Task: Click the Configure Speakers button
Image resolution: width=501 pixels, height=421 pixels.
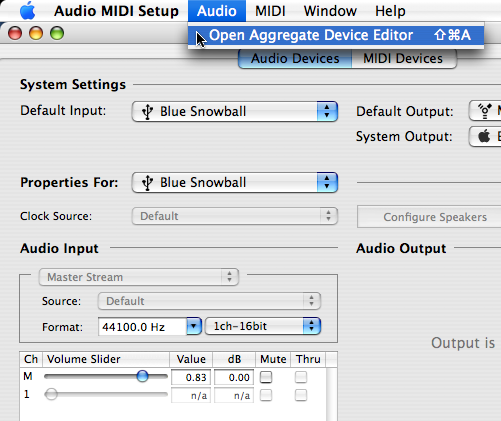Action: pyautogui.click(x=429, y=217)
